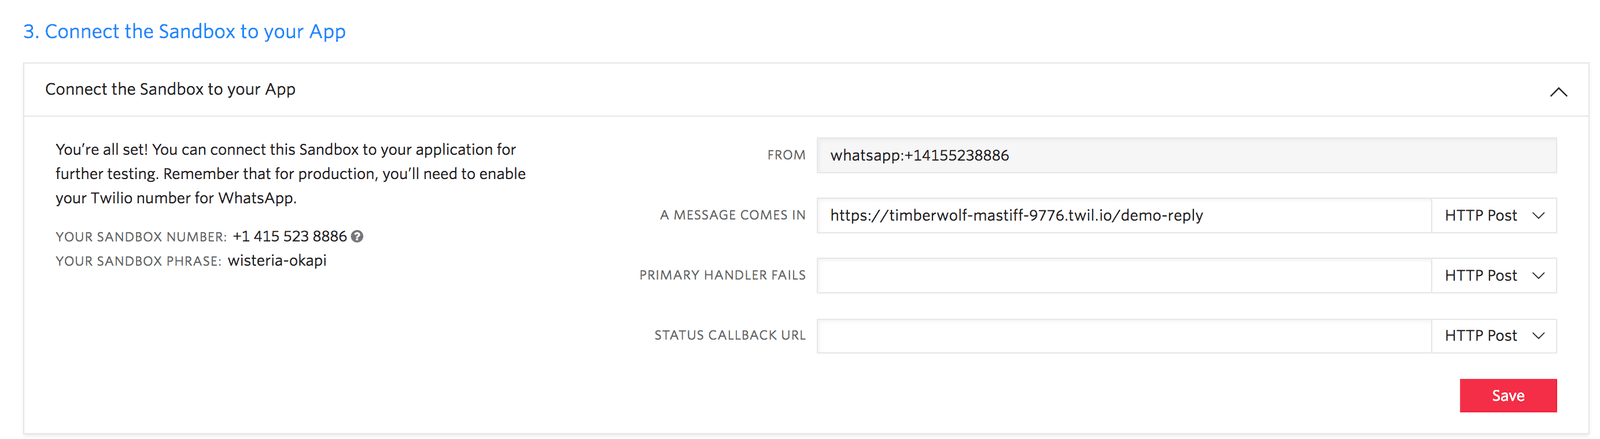Click the FROM whatsapp number field

point(1185,156)
